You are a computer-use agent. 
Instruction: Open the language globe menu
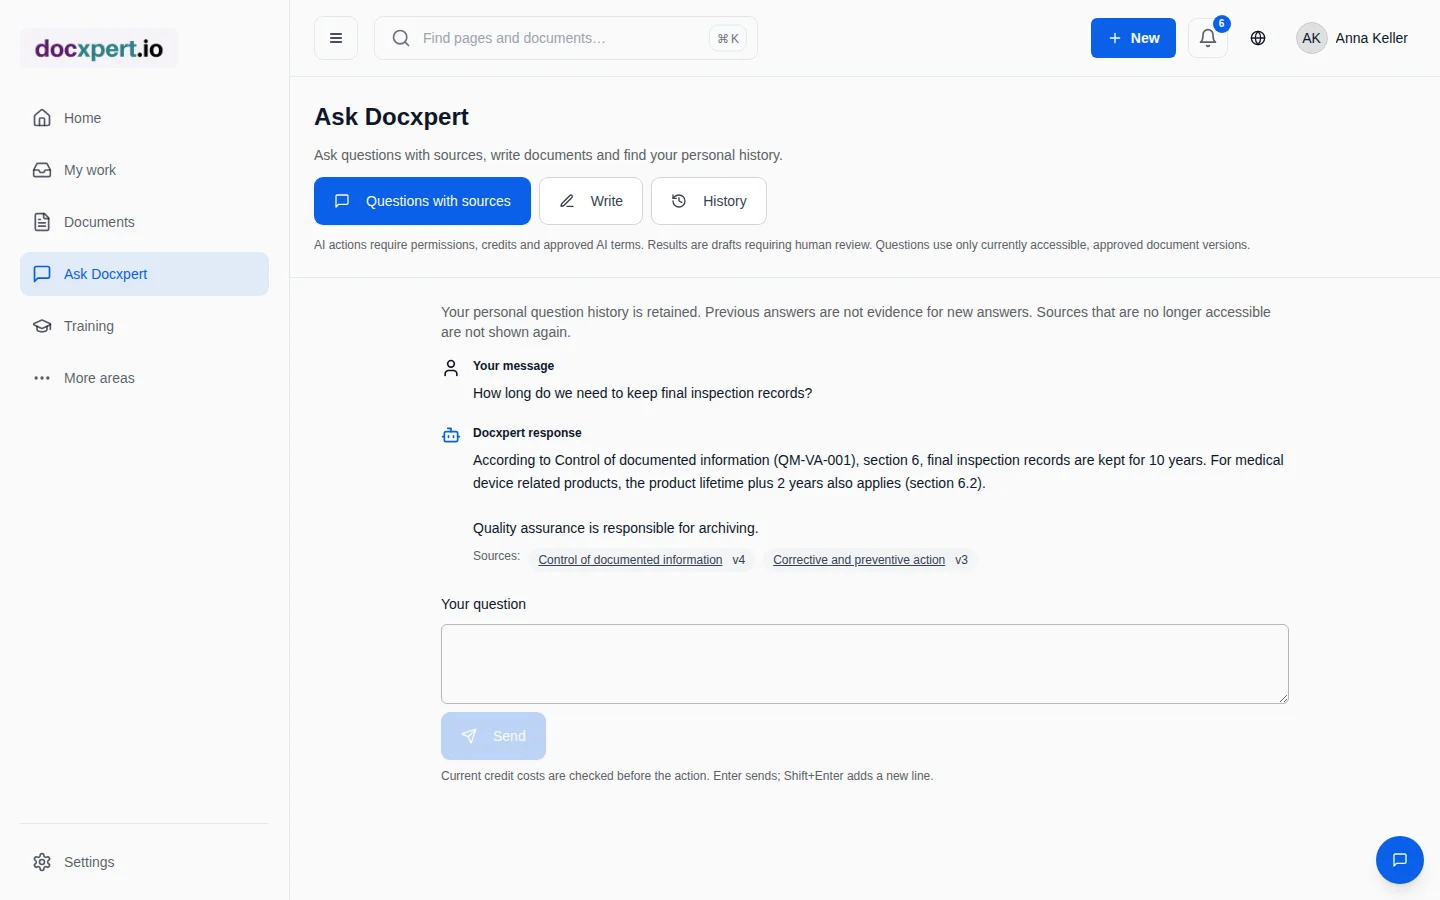click(x=1258, y=38)
